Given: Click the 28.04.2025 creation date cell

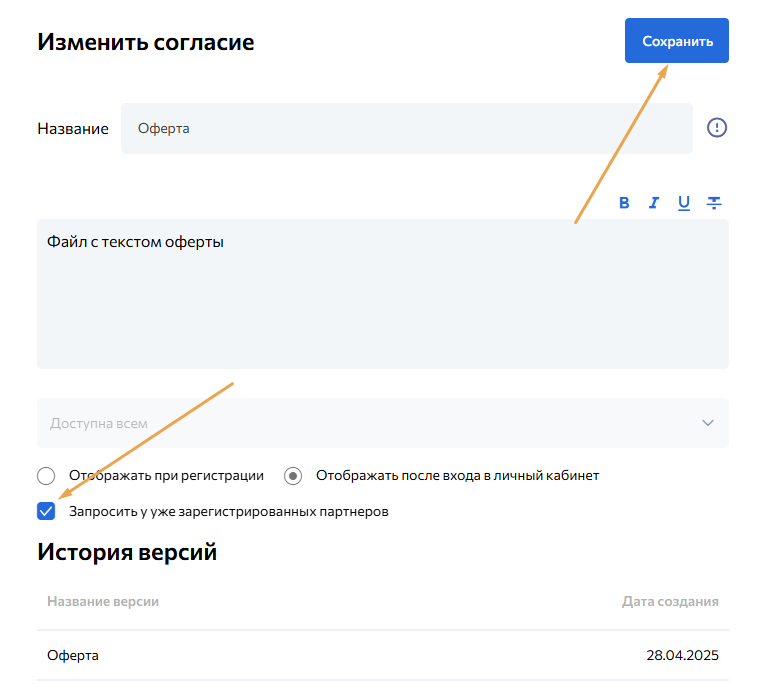Looking at the screenshot, I should click(x=682, y=656).
